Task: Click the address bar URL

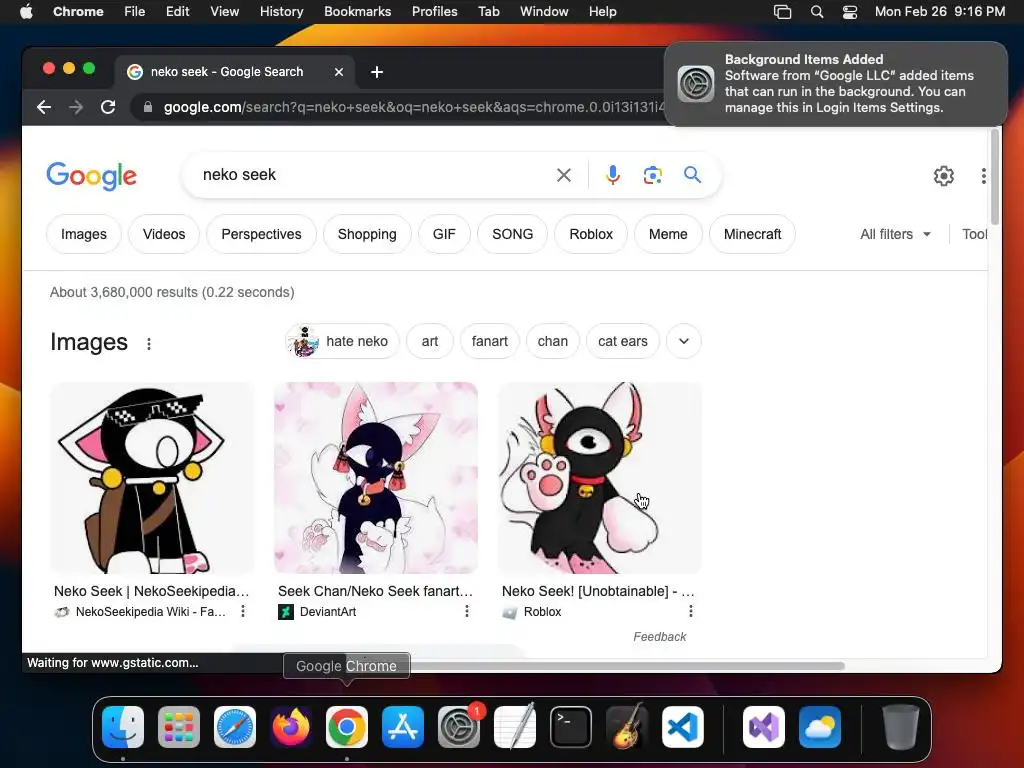Action: 413,107
